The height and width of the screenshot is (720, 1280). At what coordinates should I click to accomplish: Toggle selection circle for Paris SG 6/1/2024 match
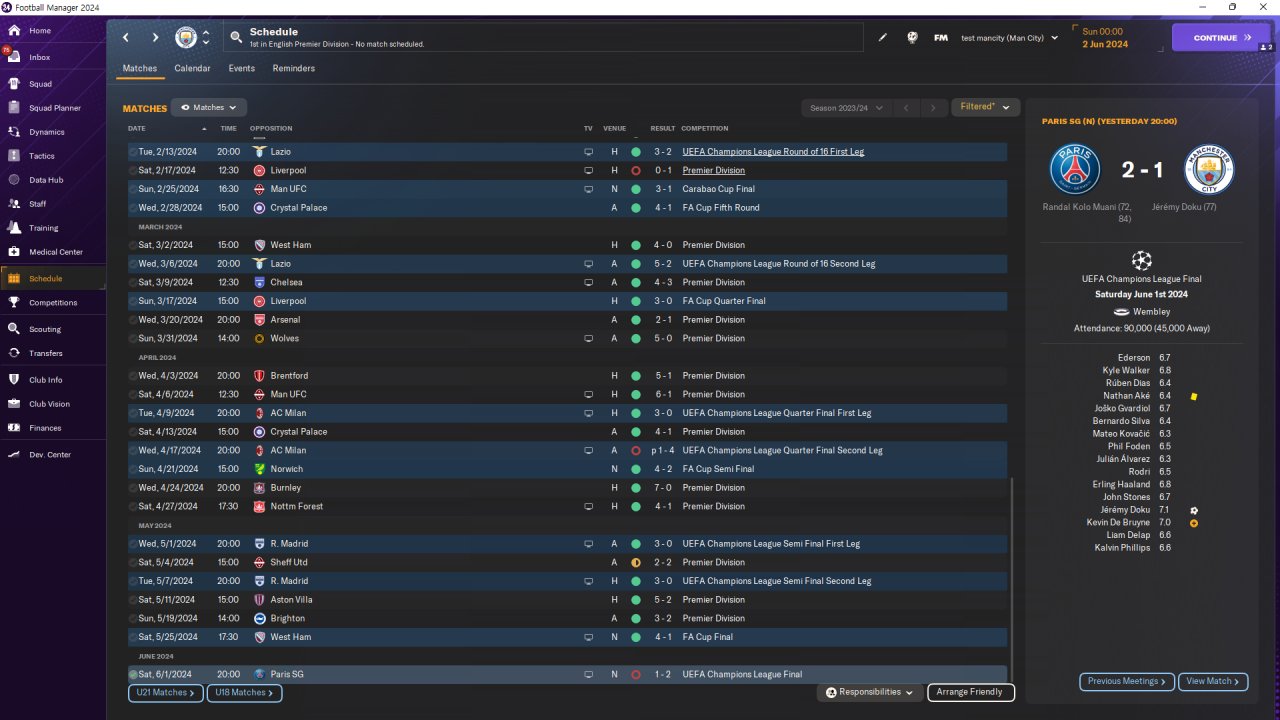(x=133, y=675)
